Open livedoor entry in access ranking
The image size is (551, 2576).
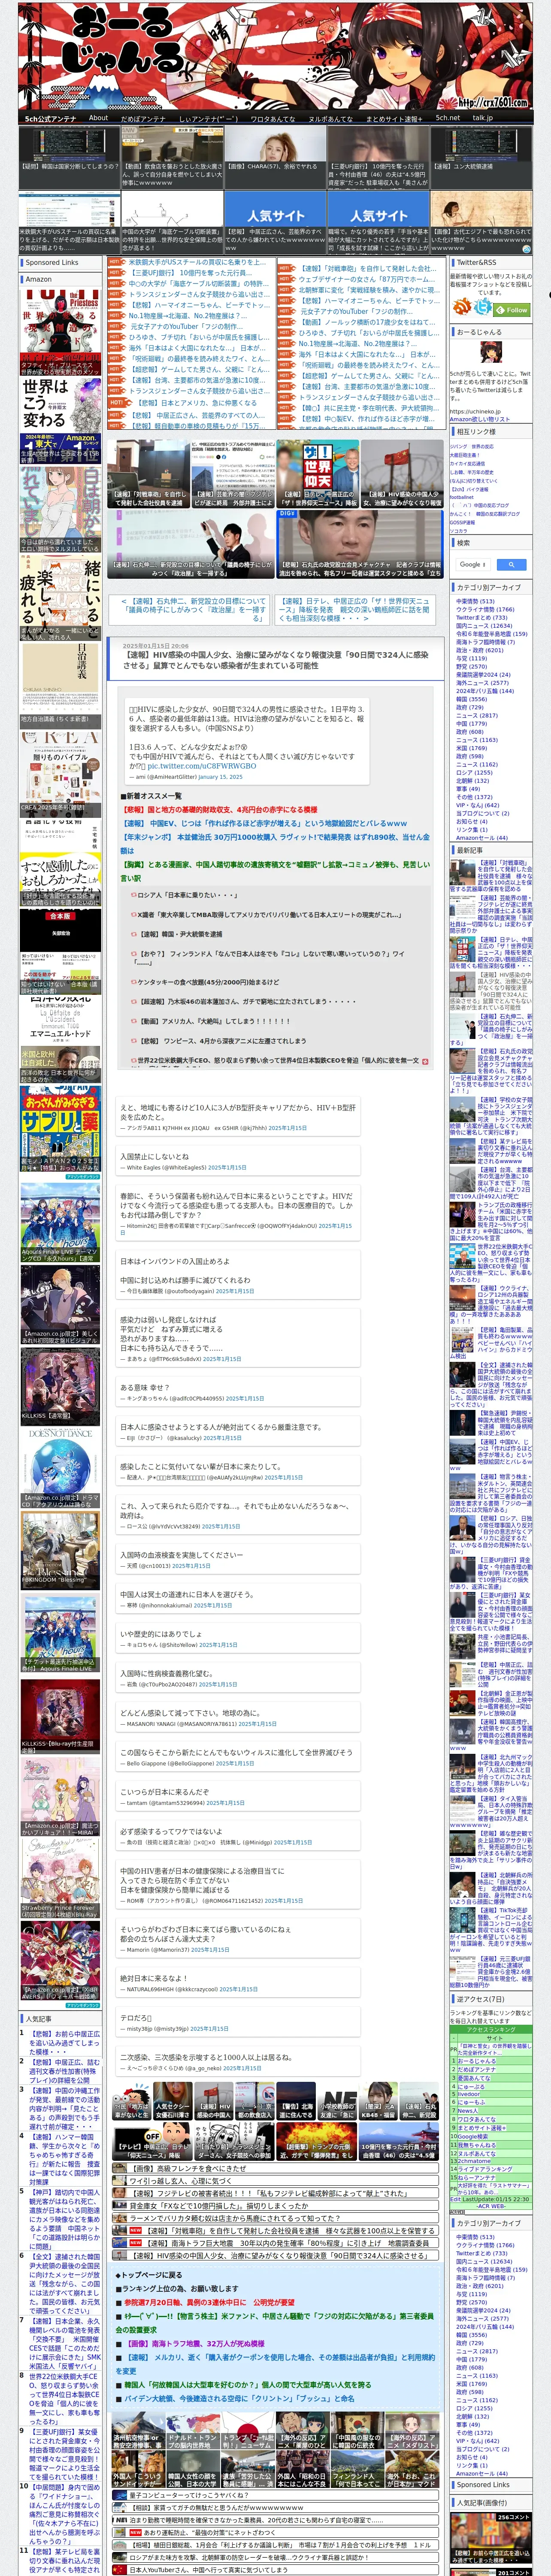click(469, 2094)
